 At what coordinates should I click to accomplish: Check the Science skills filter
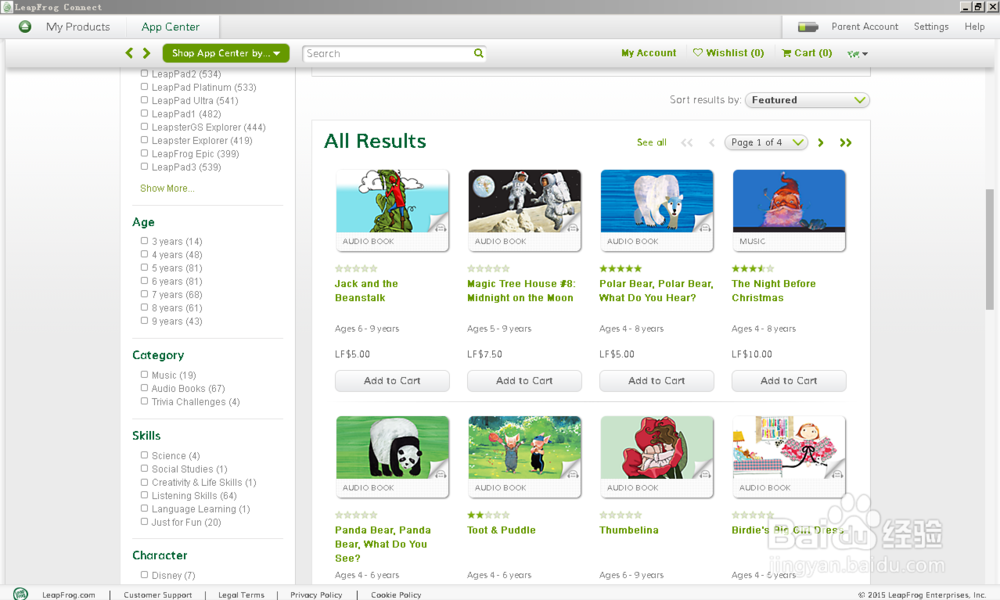[144, 455]
